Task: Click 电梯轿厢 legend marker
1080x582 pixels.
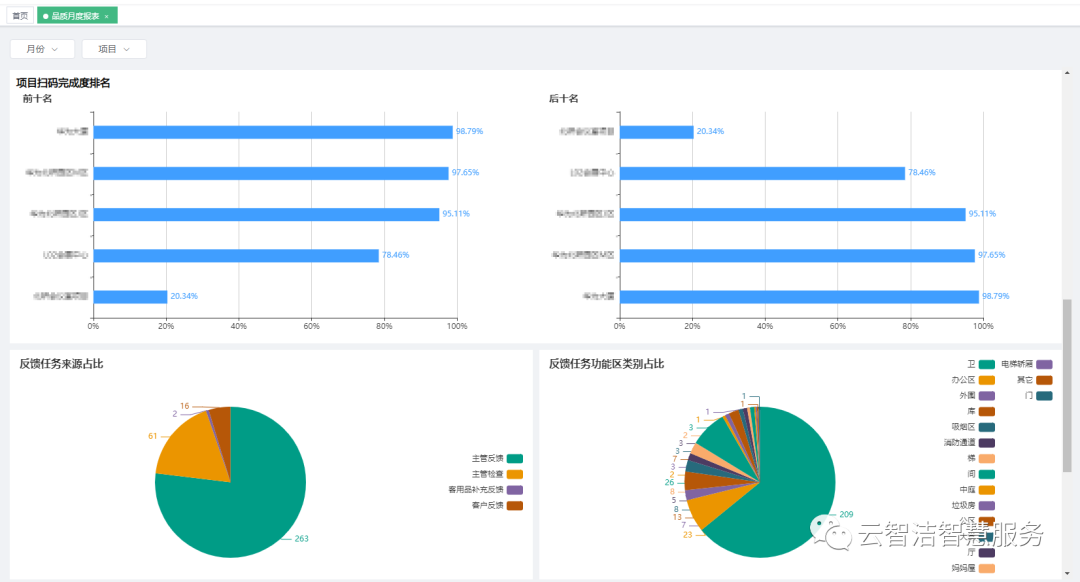Action: [x=1044, y=364]
